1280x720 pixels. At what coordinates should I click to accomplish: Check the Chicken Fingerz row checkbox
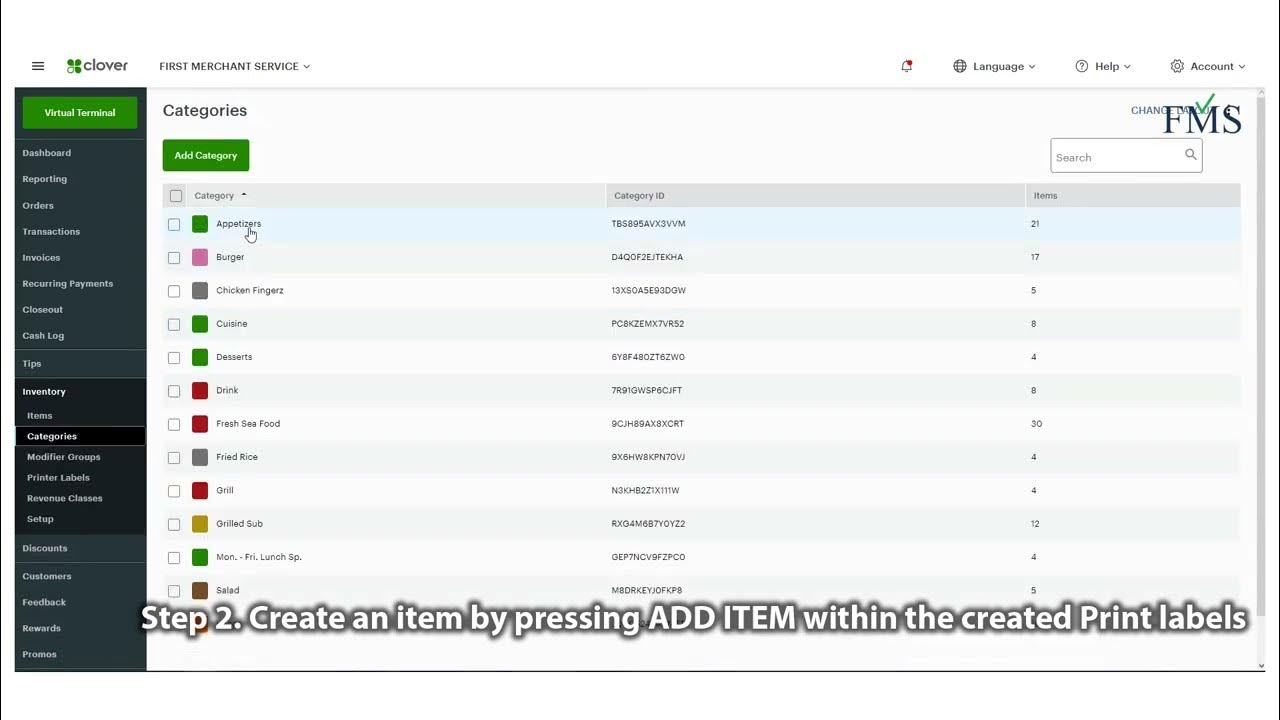click(x=174, y=291)
